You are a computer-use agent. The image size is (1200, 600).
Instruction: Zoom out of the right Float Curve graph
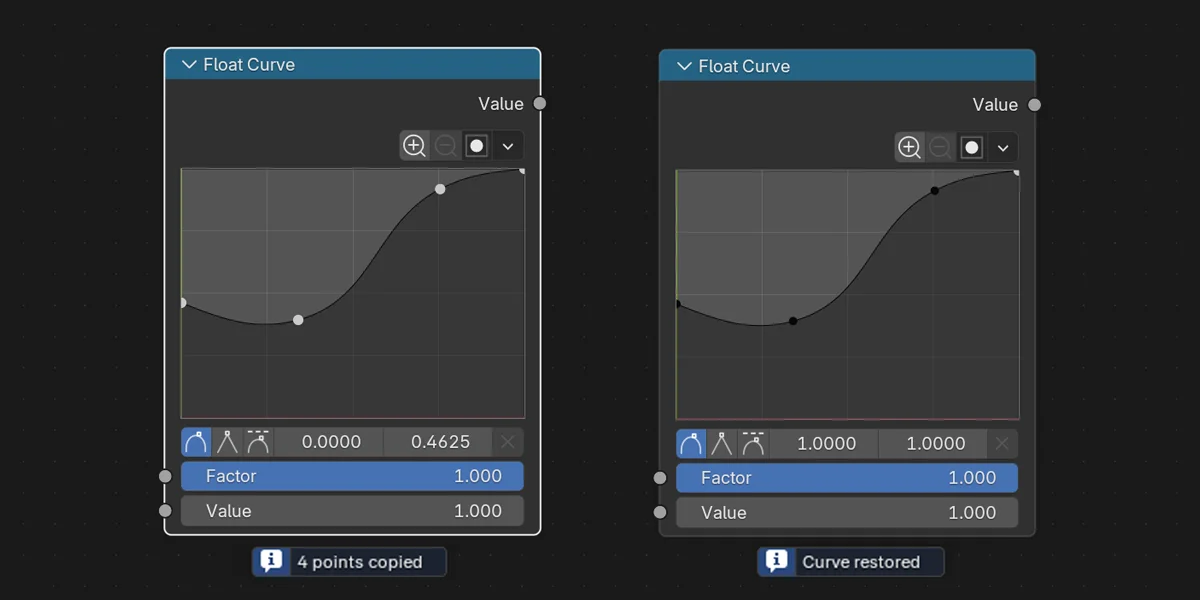point(940,147)
